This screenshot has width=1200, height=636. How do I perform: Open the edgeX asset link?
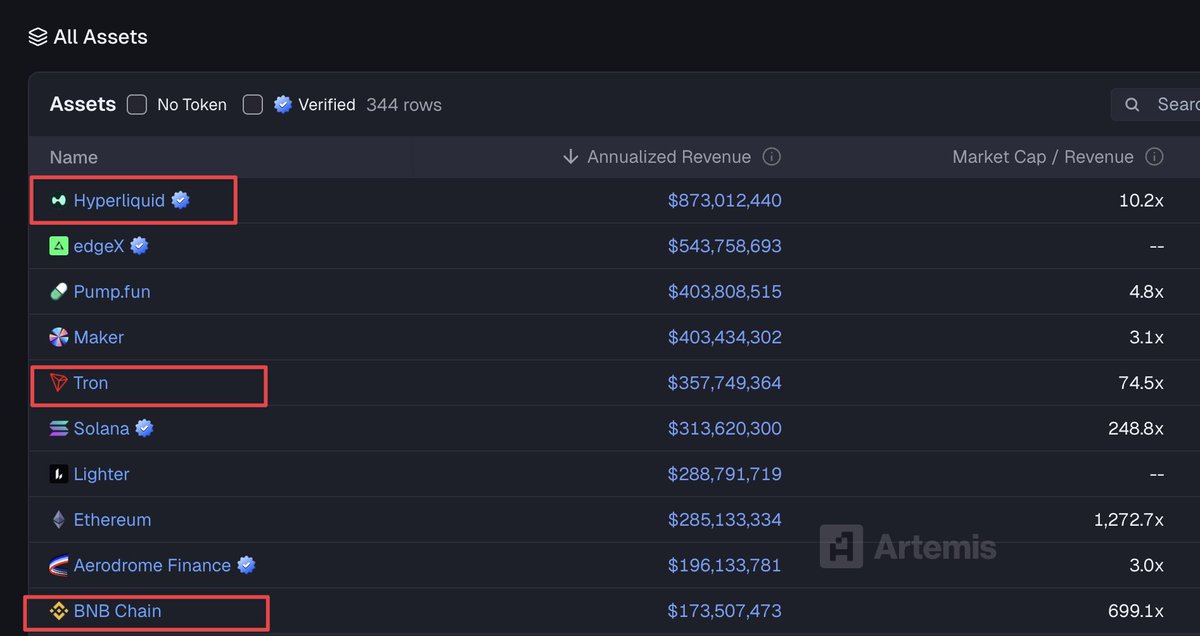click(99, 246)
